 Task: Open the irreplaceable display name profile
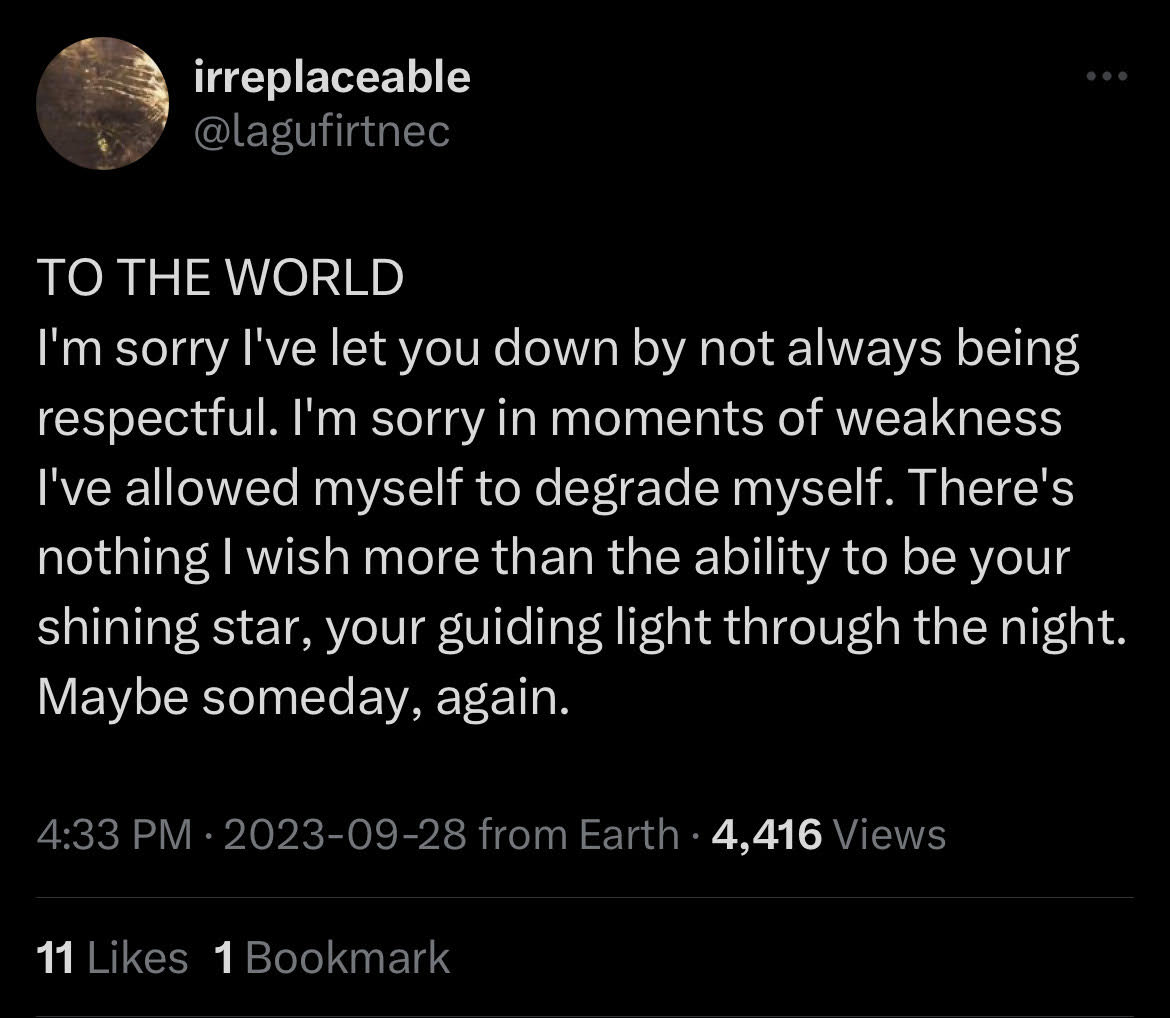click(332, 78)
